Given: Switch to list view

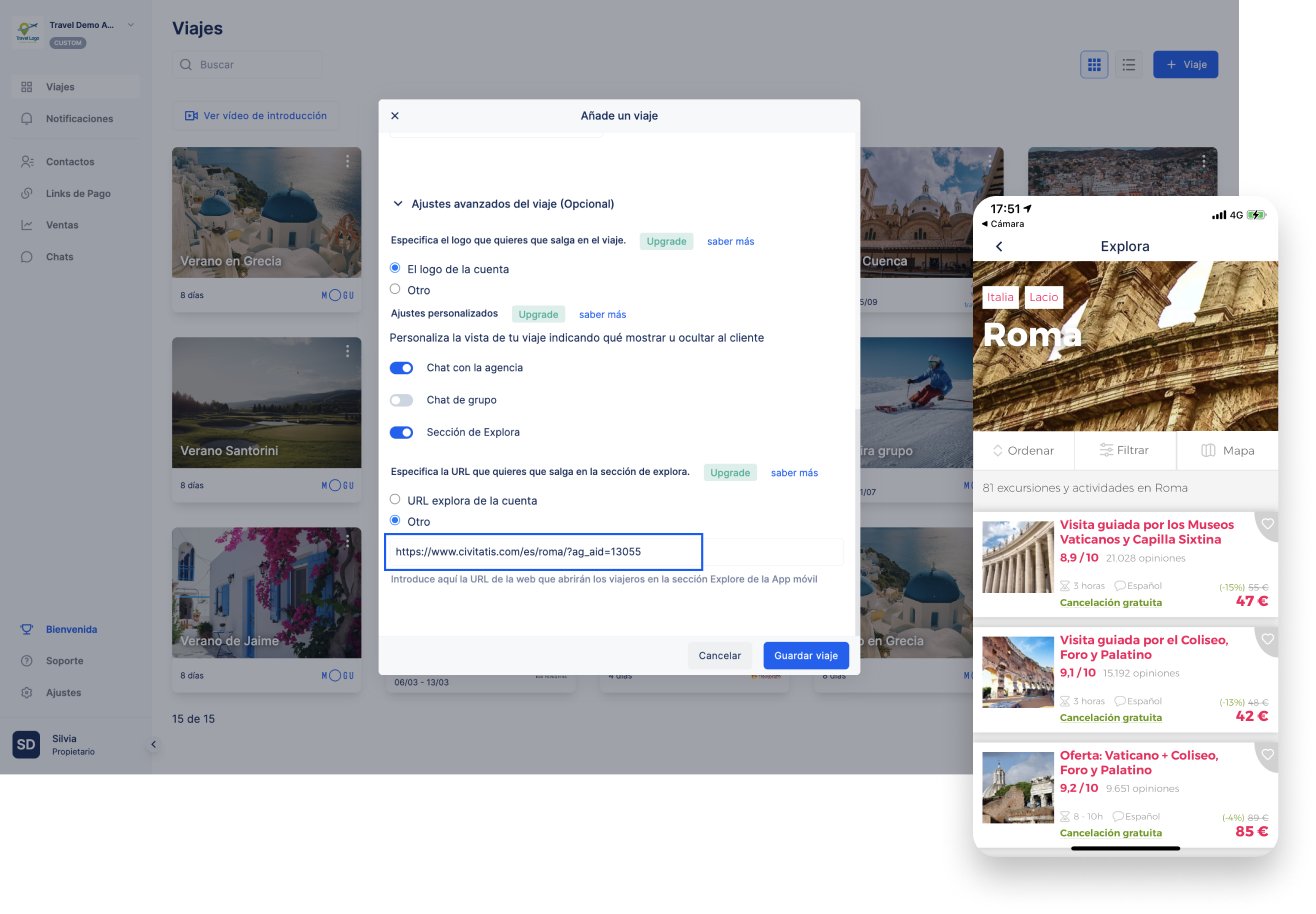Looking at the screenshot, I should 1129,65.
